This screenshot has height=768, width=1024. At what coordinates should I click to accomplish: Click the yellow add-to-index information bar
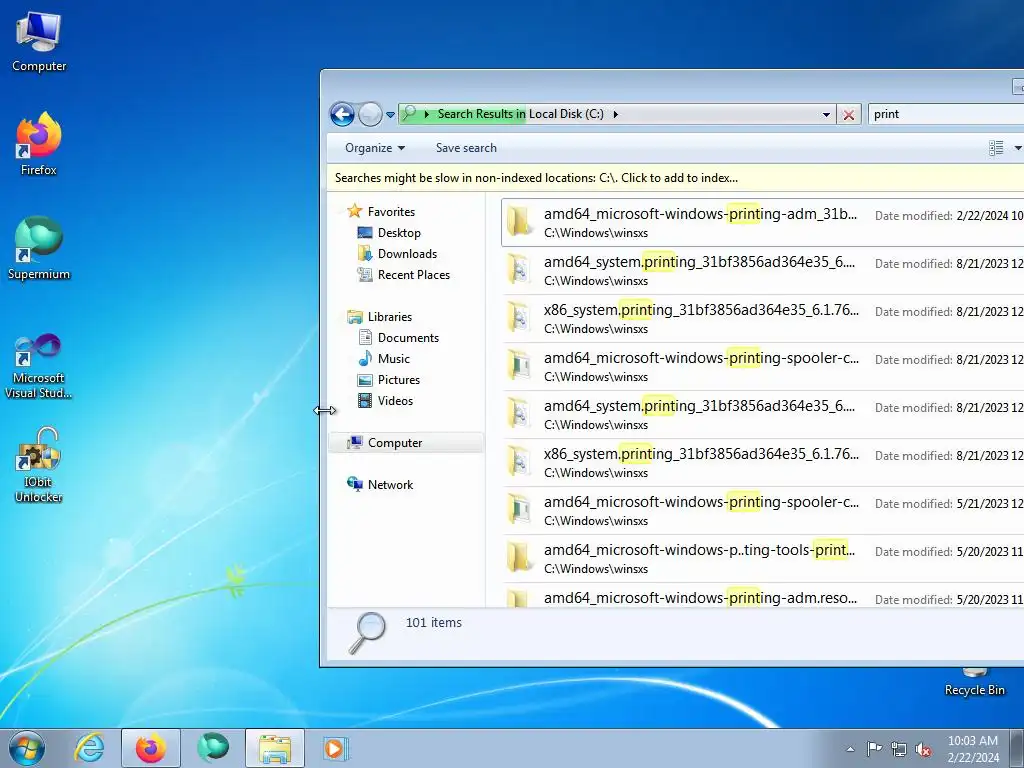pyautogui.click(x=675, y=178)
